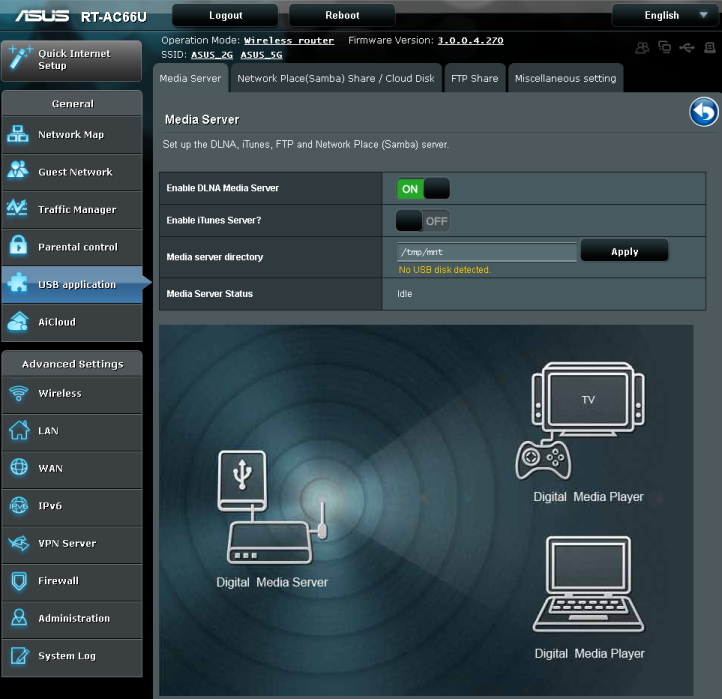Click the Reboot button
722x699 pixels.
(x=342, y=15)
